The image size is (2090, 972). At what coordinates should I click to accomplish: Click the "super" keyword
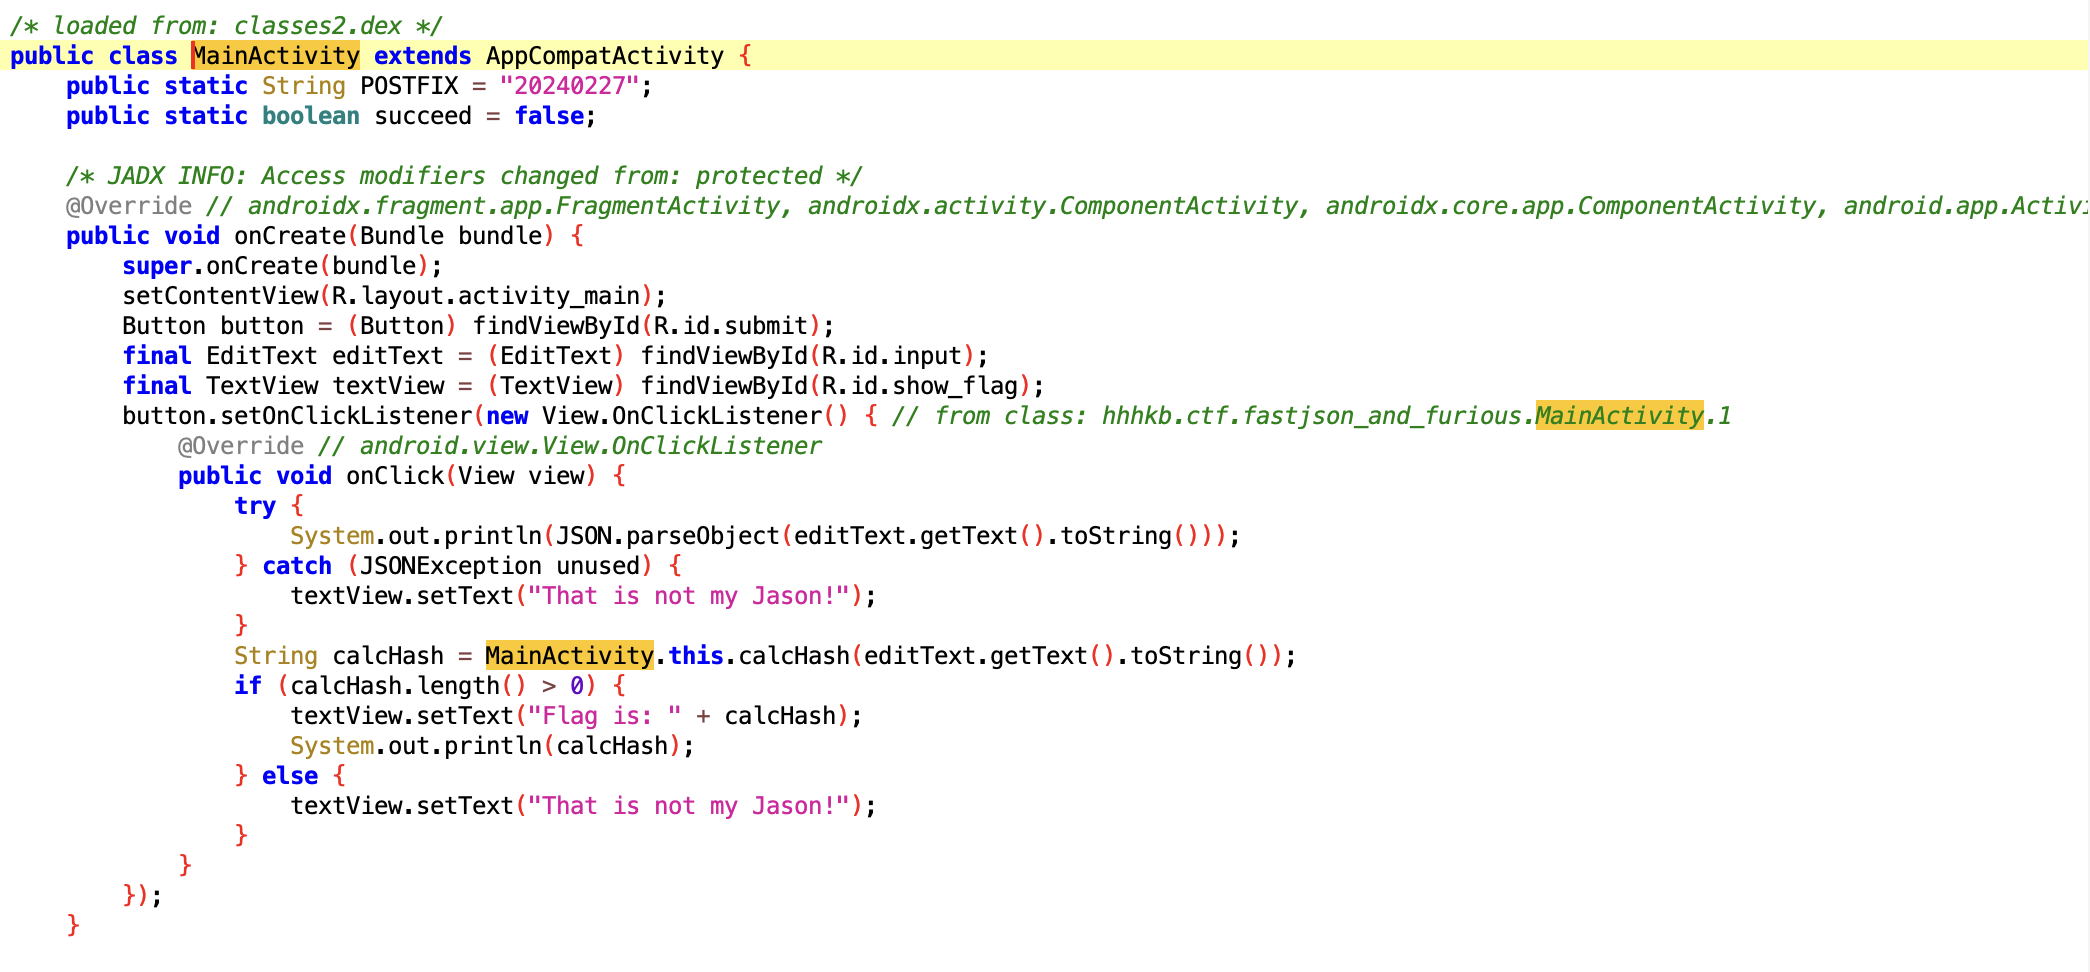pyautogui.click(x=157, y=266)
